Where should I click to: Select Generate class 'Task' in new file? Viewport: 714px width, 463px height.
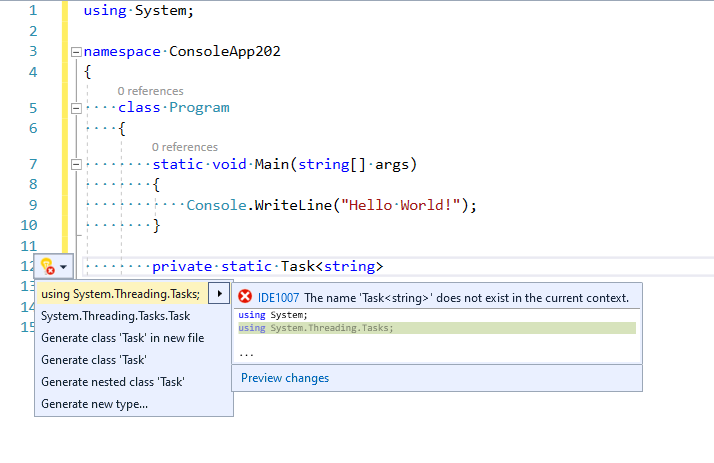[122, 338]
